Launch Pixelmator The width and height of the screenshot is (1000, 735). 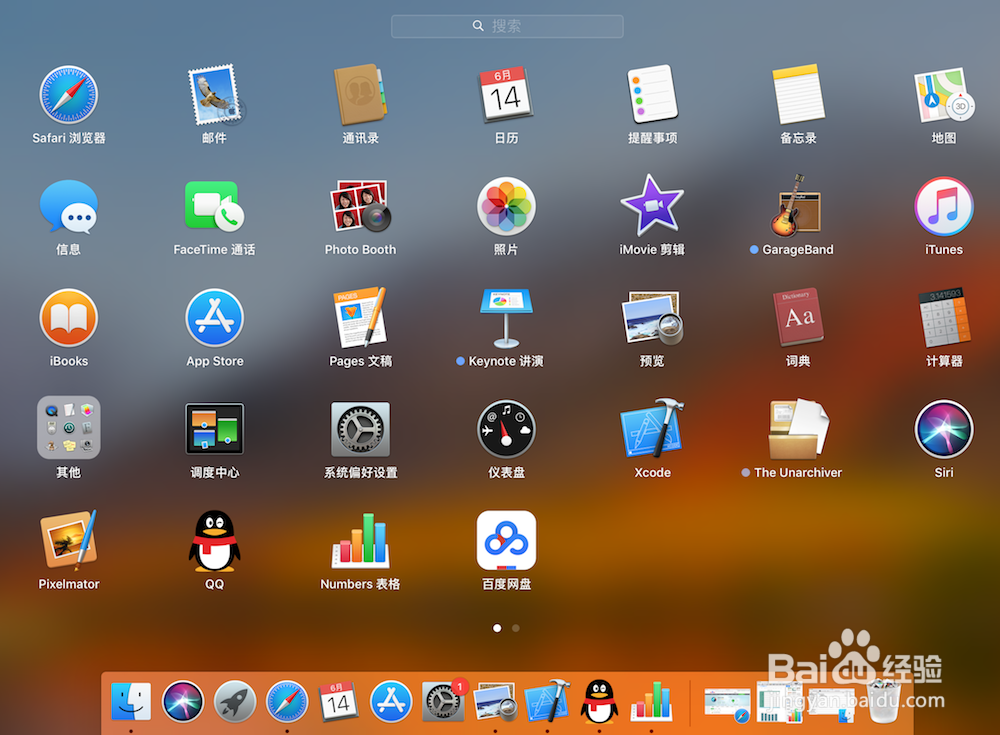tap(68, 540)
